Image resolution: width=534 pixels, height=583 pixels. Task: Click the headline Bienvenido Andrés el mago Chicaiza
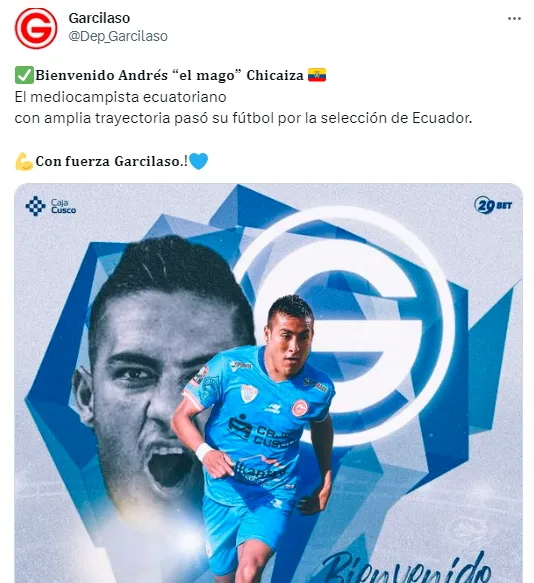[x=170, y=75]
